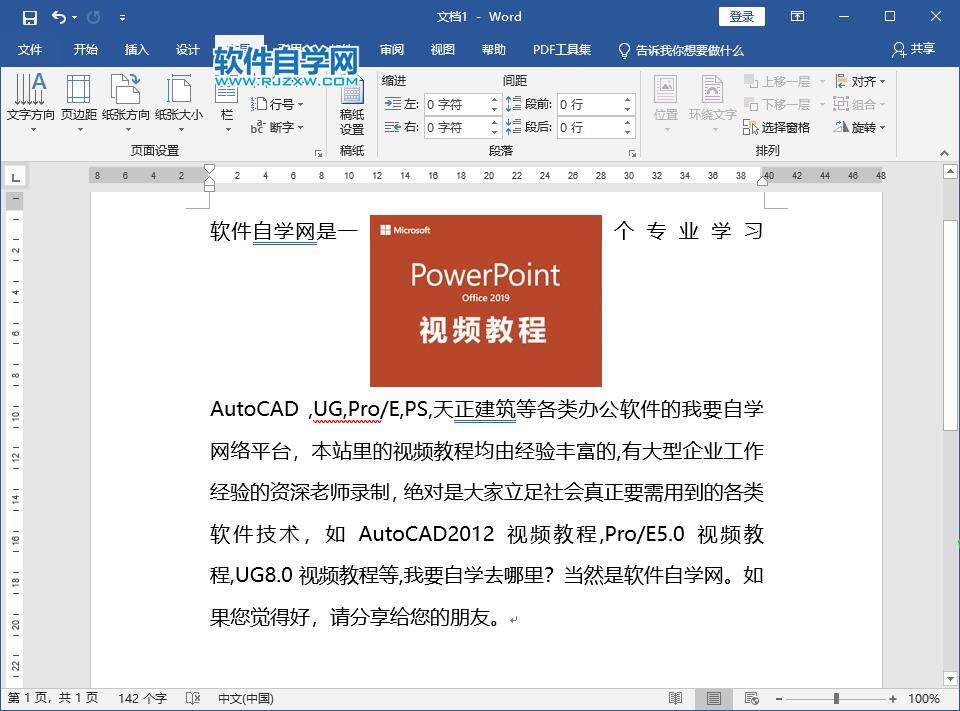The image size is (960, 711).
Task: Expand the 下移一层 dropdown arrow
Action: tap(822, 105)
